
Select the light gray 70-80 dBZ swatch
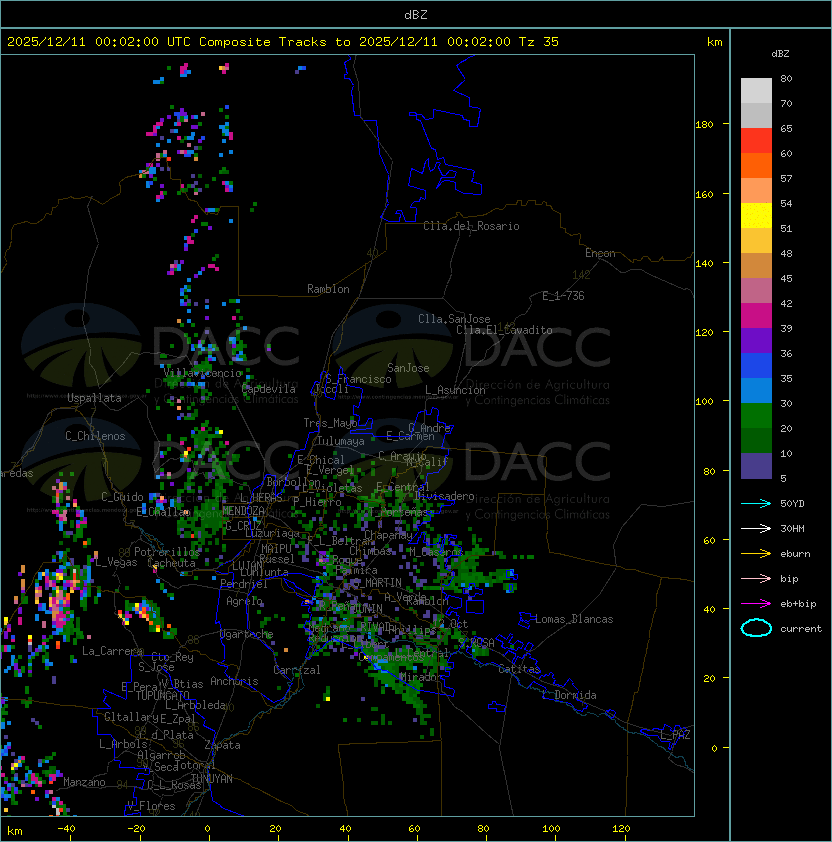coord(756,91)
